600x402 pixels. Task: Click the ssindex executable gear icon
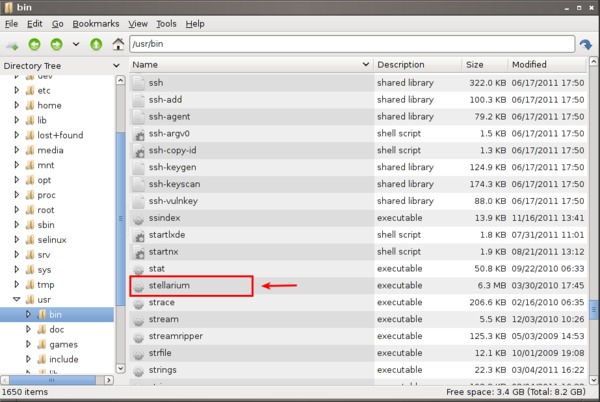(x=139, y=218)
